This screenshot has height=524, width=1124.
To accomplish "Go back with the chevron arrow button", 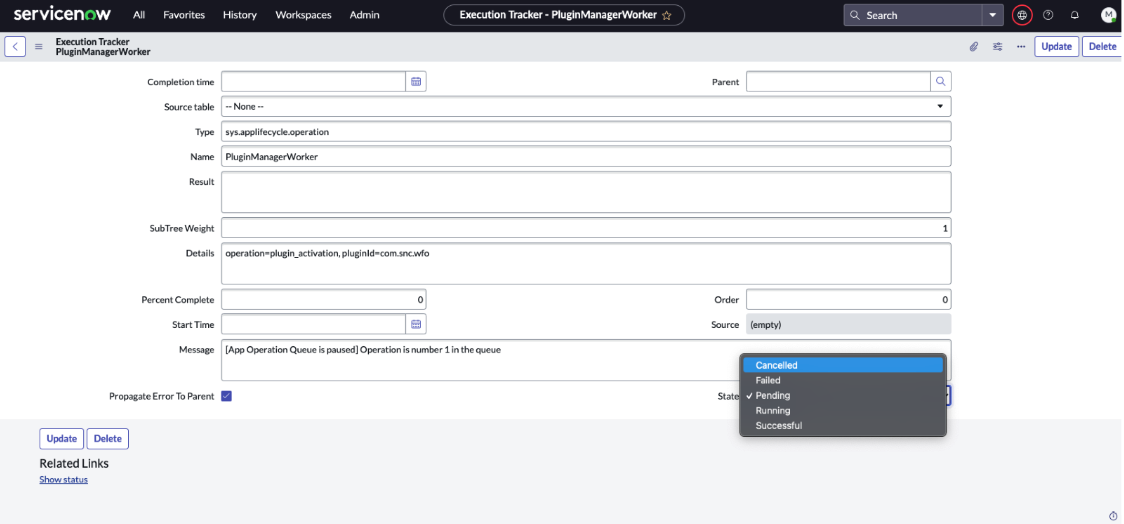I will pyautogui.click(x=15, y=47).
